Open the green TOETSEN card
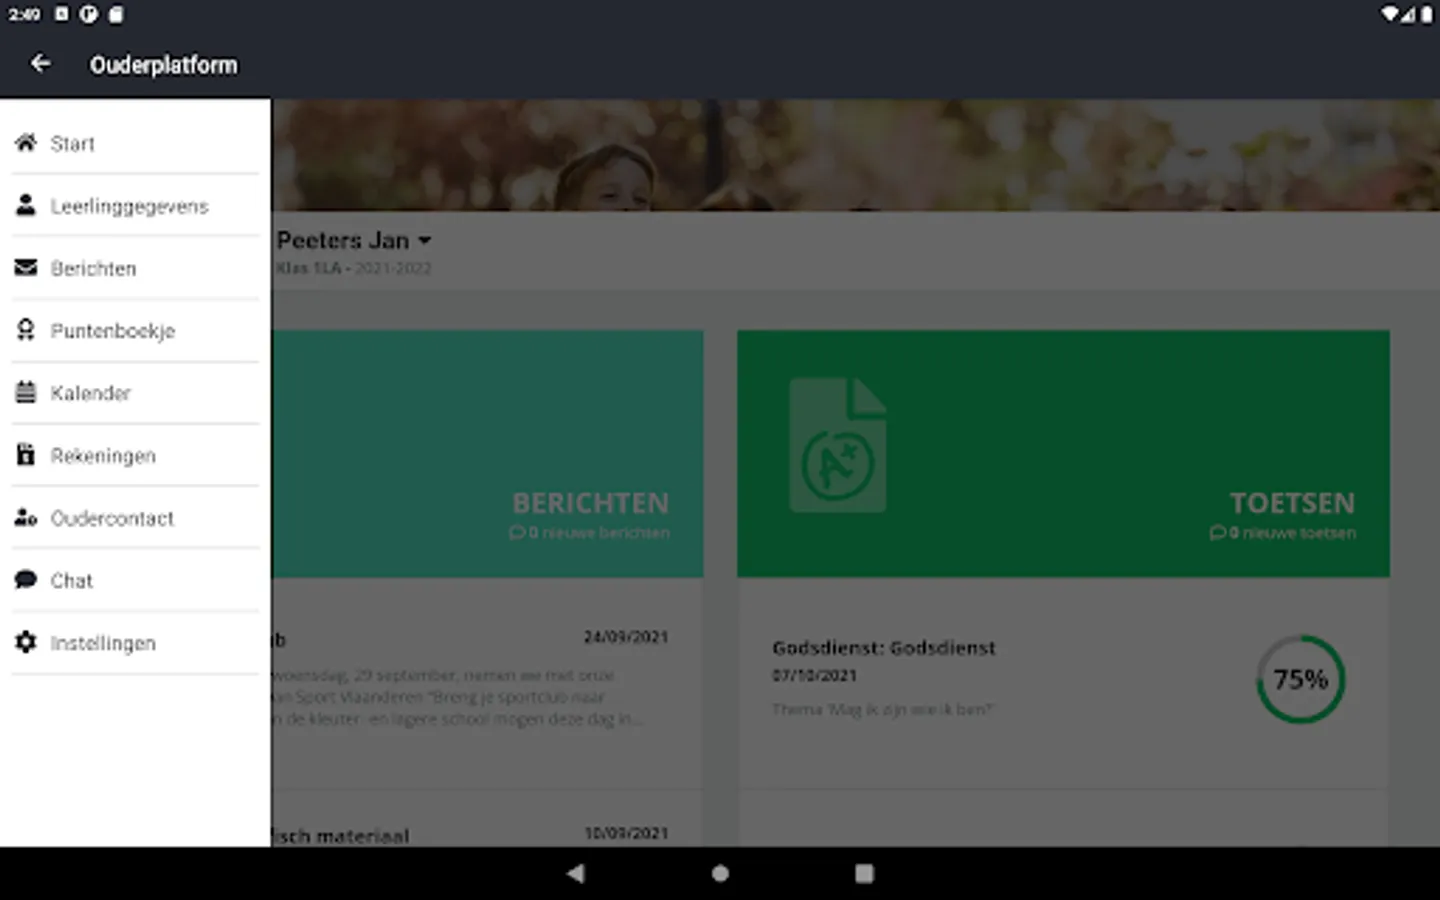1440x900 pixels. 1063,453
